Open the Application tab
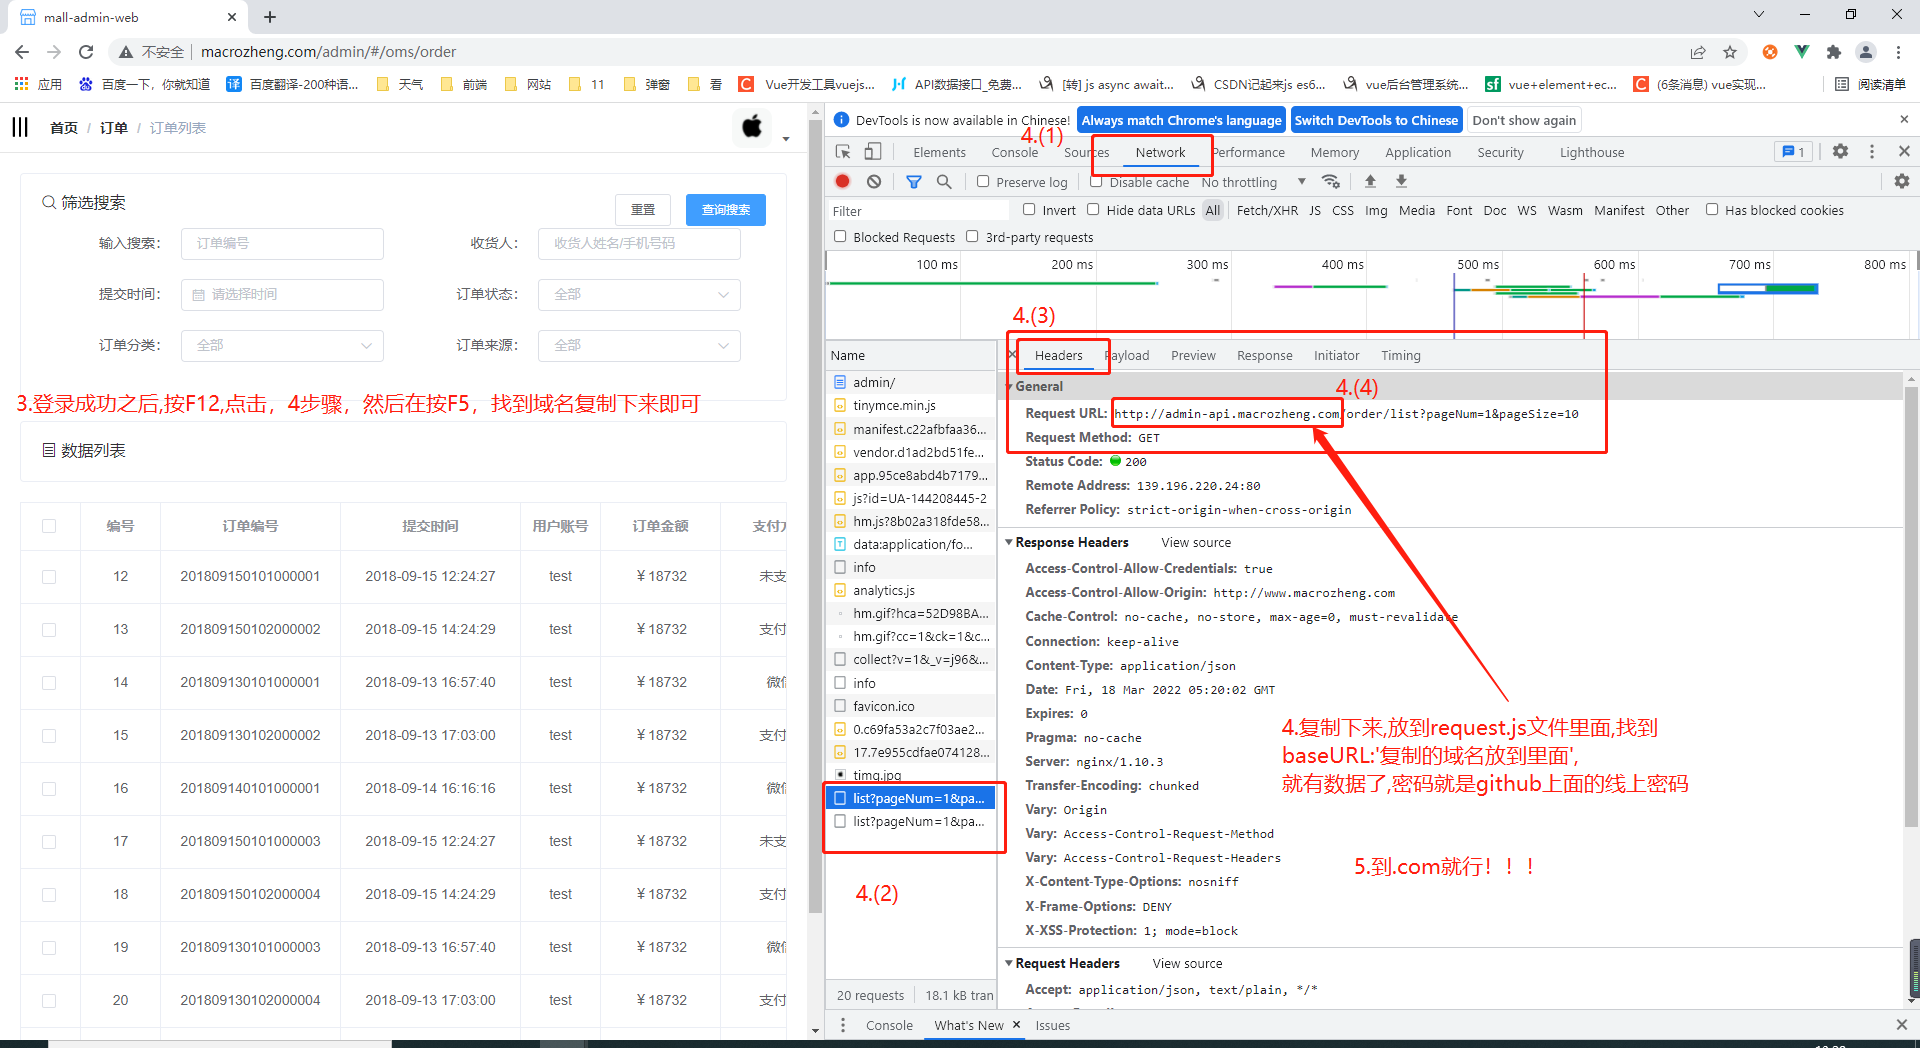The image size is (1920, 1048). tap(1418, 152)
